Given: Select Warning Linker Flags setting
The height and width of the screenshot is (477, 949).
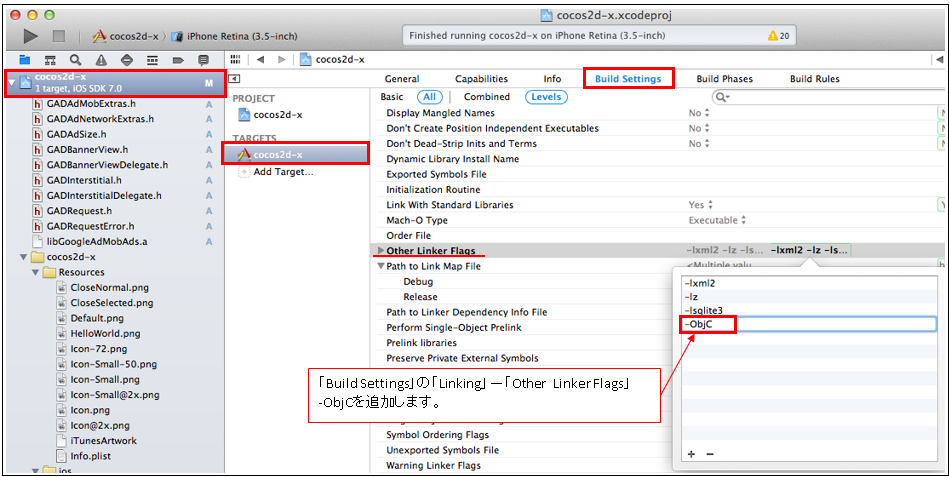Looking at the screenshot, I should tap(433, 465).
